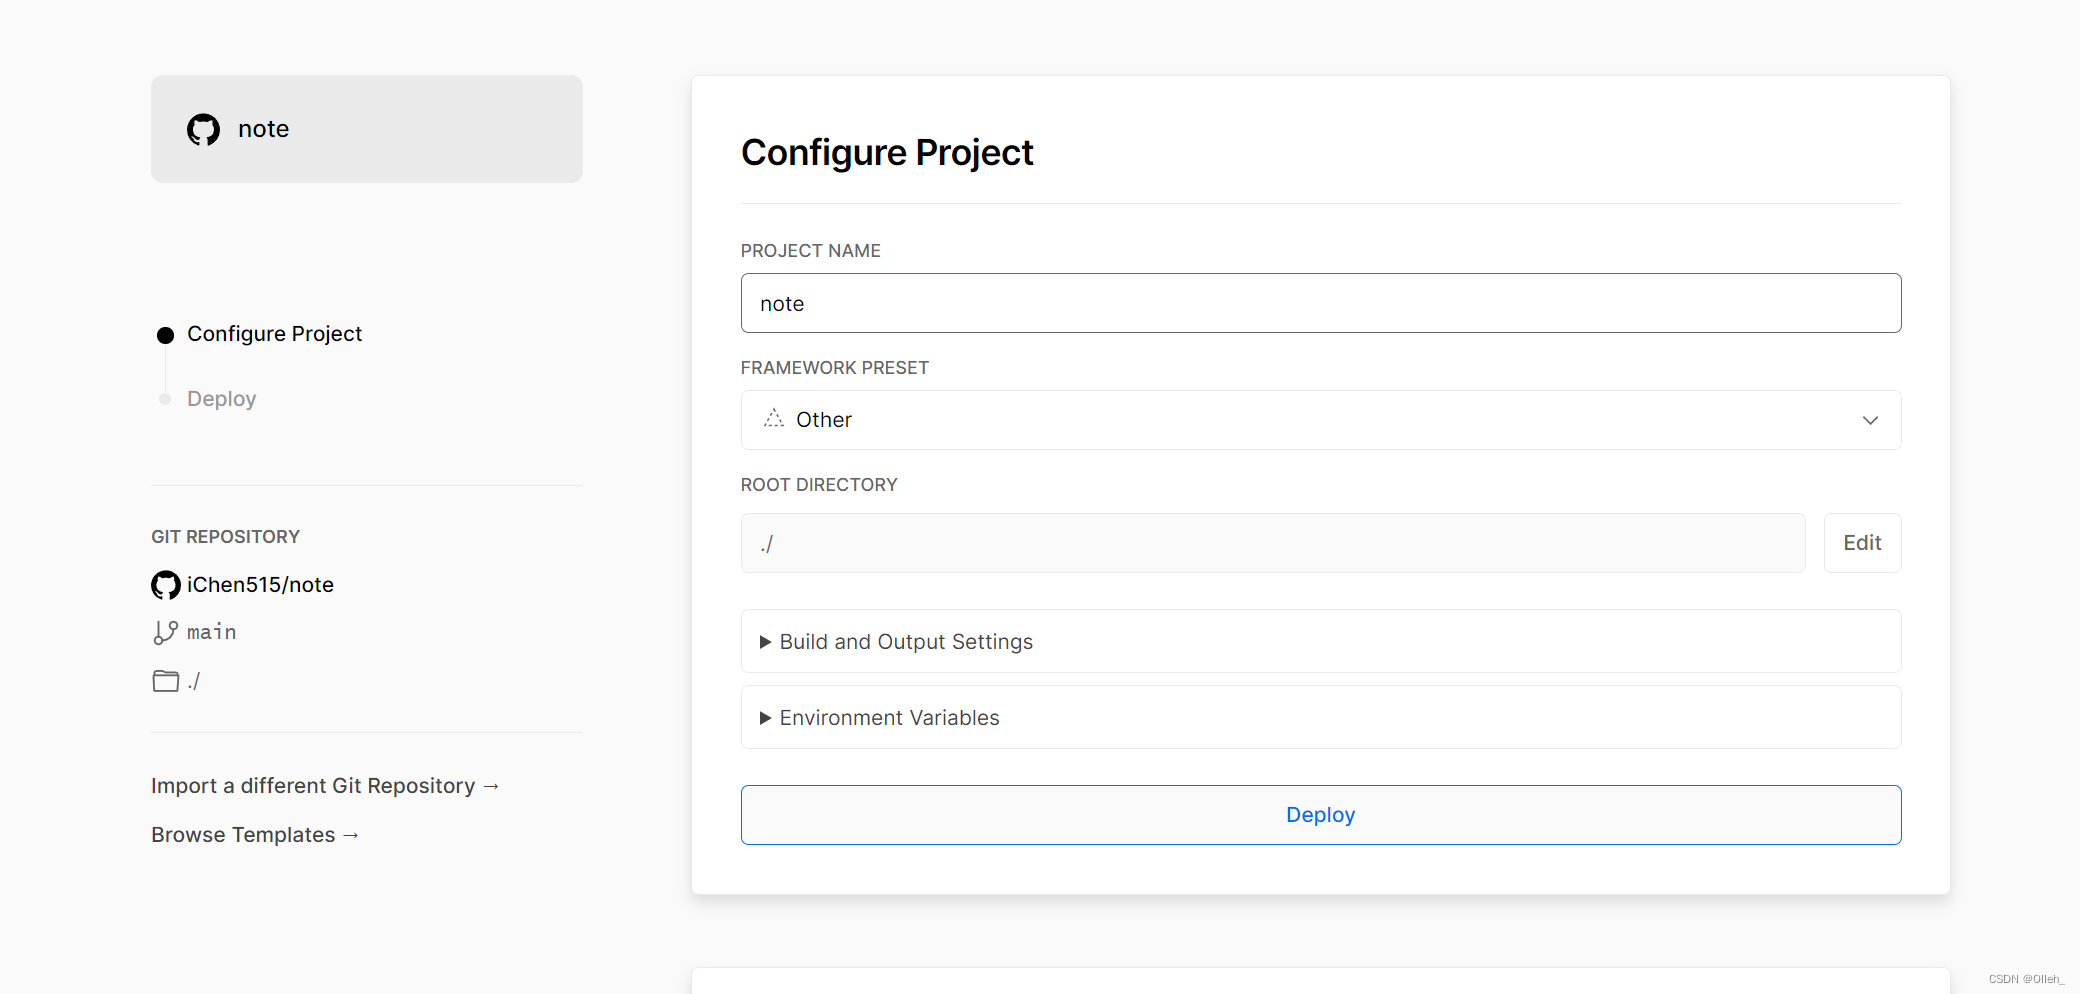Click the GIT REPOSITORY label
The image size is (2080, 994).
[226, 537]
